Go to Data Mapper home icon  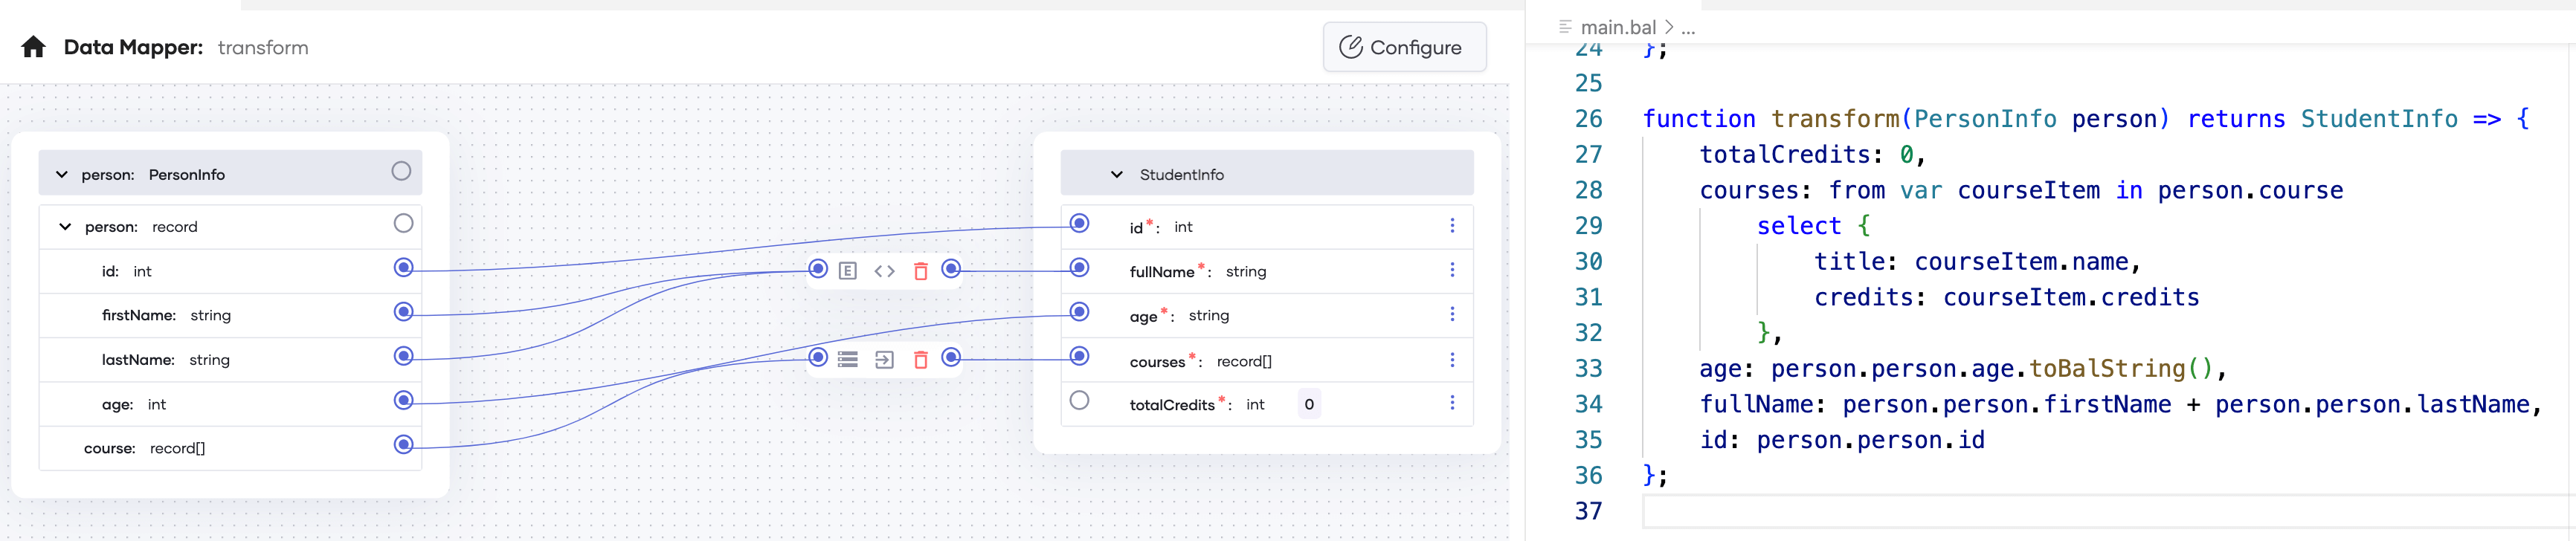[x=33, y=47]
